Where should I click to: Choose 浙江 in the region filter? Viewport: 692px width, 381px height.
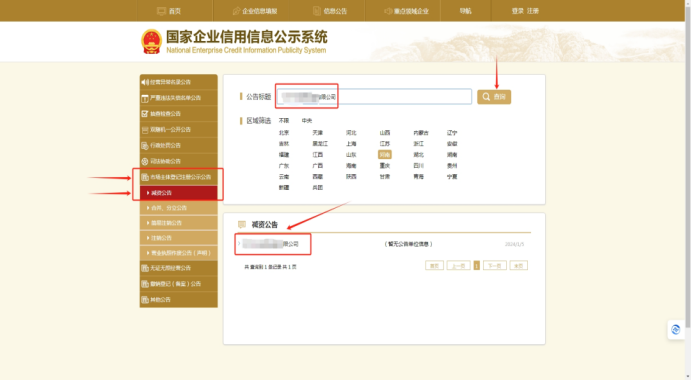pos(418,144)
